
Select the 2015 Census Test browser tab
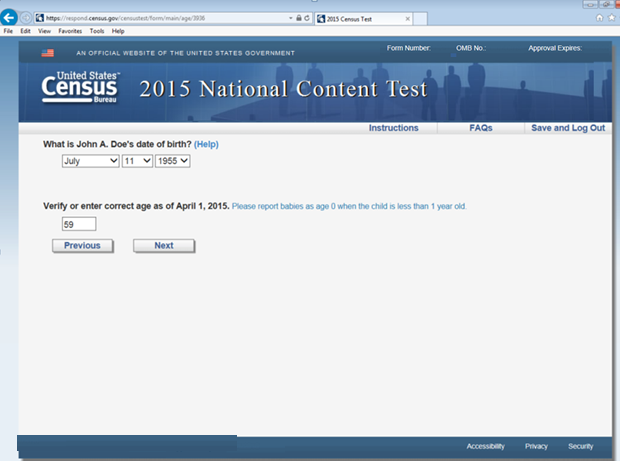point(363,19)
